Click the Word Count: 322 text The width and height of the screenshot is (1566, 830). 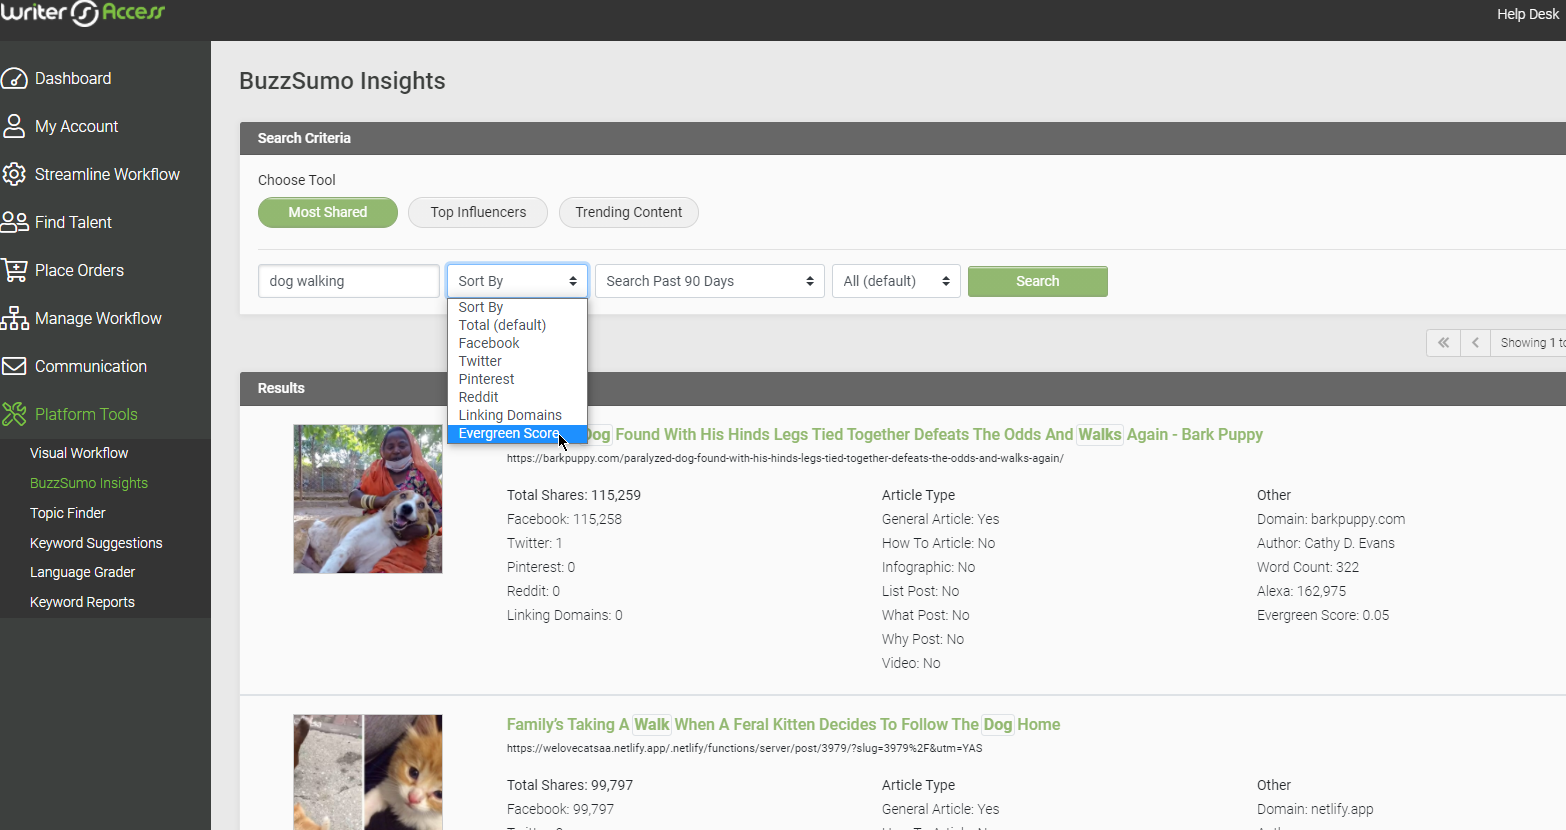point(1308,567)
